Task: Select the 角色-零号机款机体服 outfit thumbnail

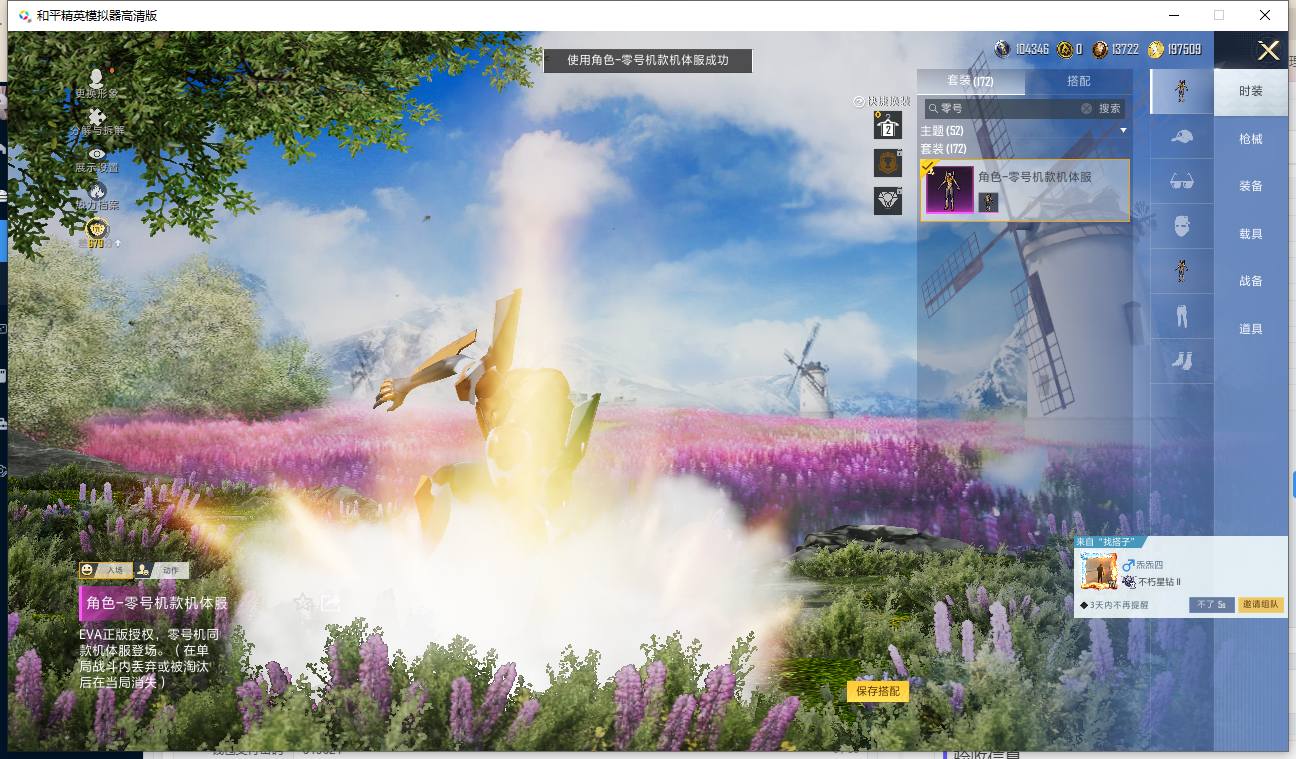Action: (x=949, y=190)
